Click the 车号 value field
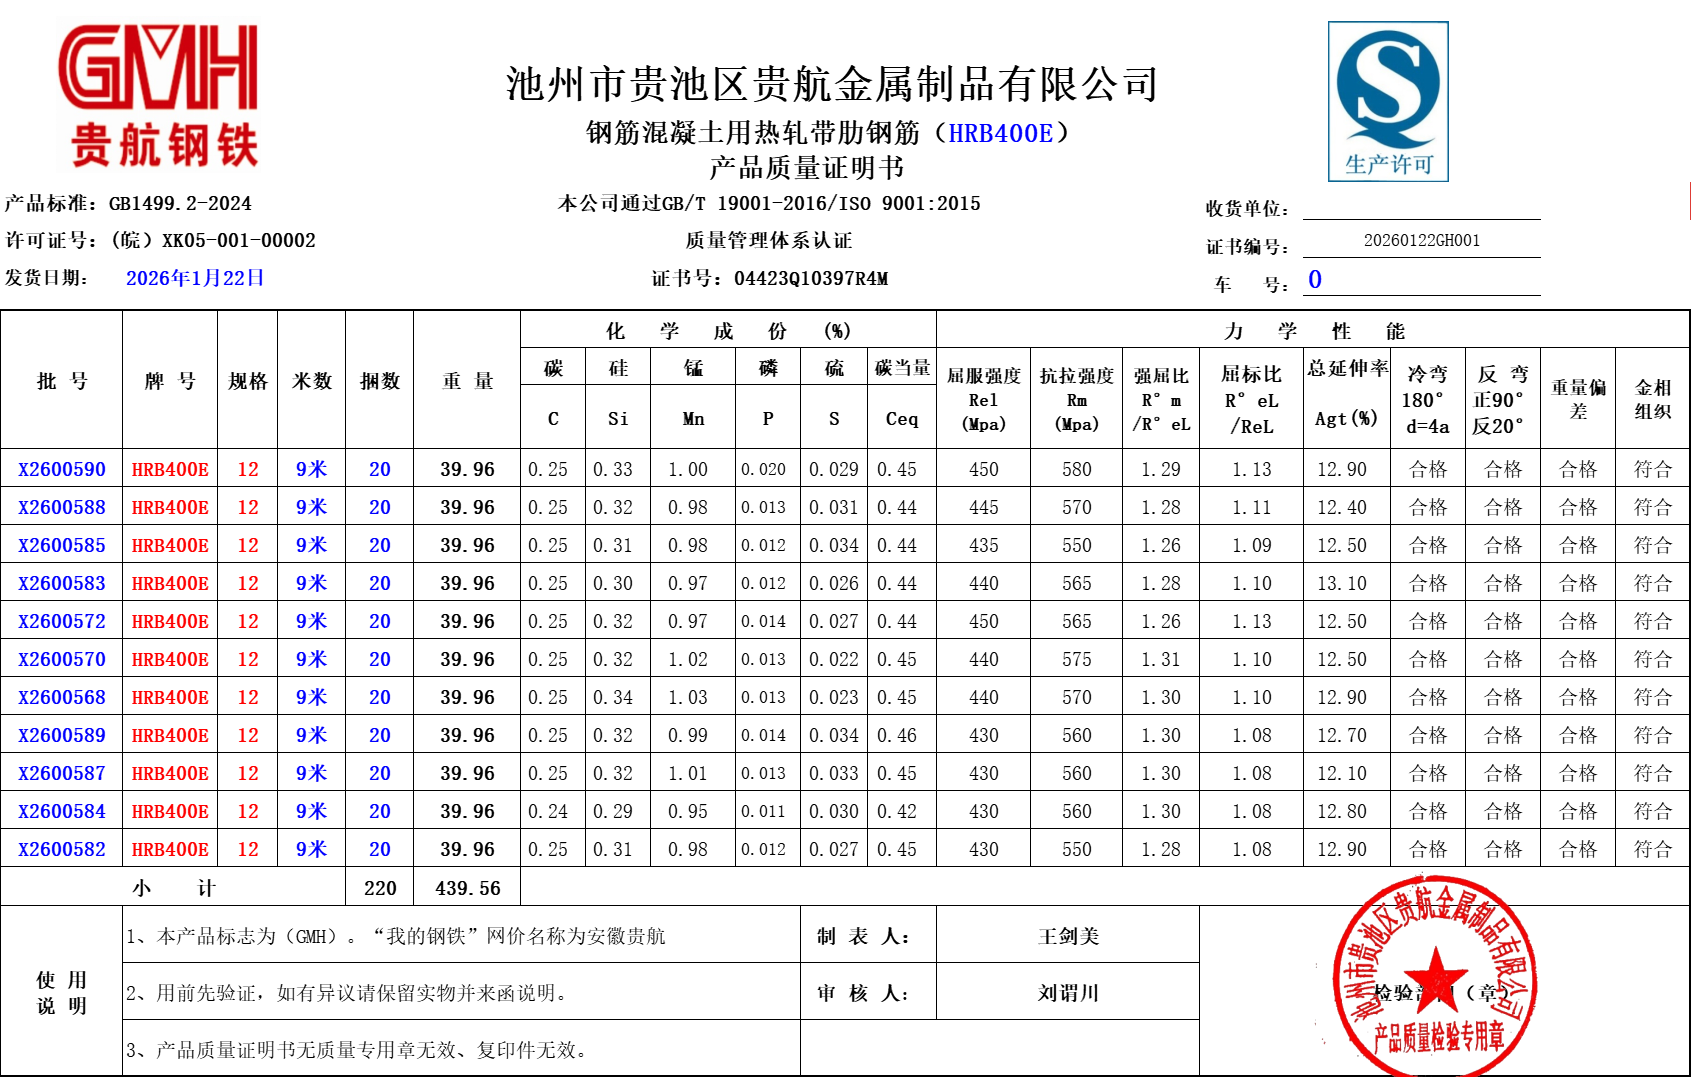Image resolution: width=1692 pixels, height=1078 pixels. click(x=1421, y=280)
